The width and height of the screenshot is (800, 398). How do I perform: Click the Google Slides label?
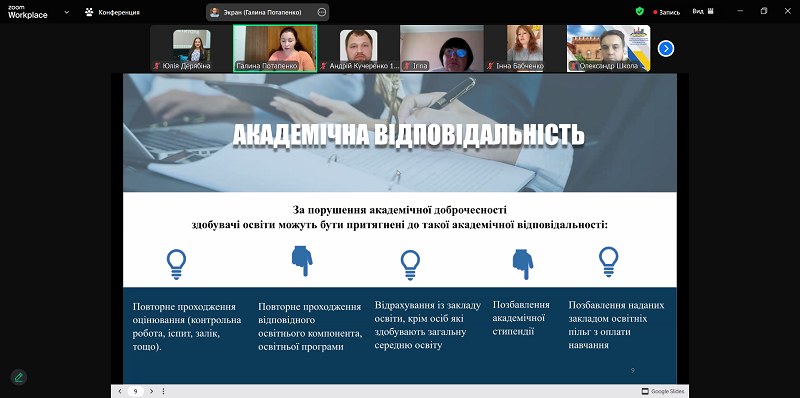[663, 391]
